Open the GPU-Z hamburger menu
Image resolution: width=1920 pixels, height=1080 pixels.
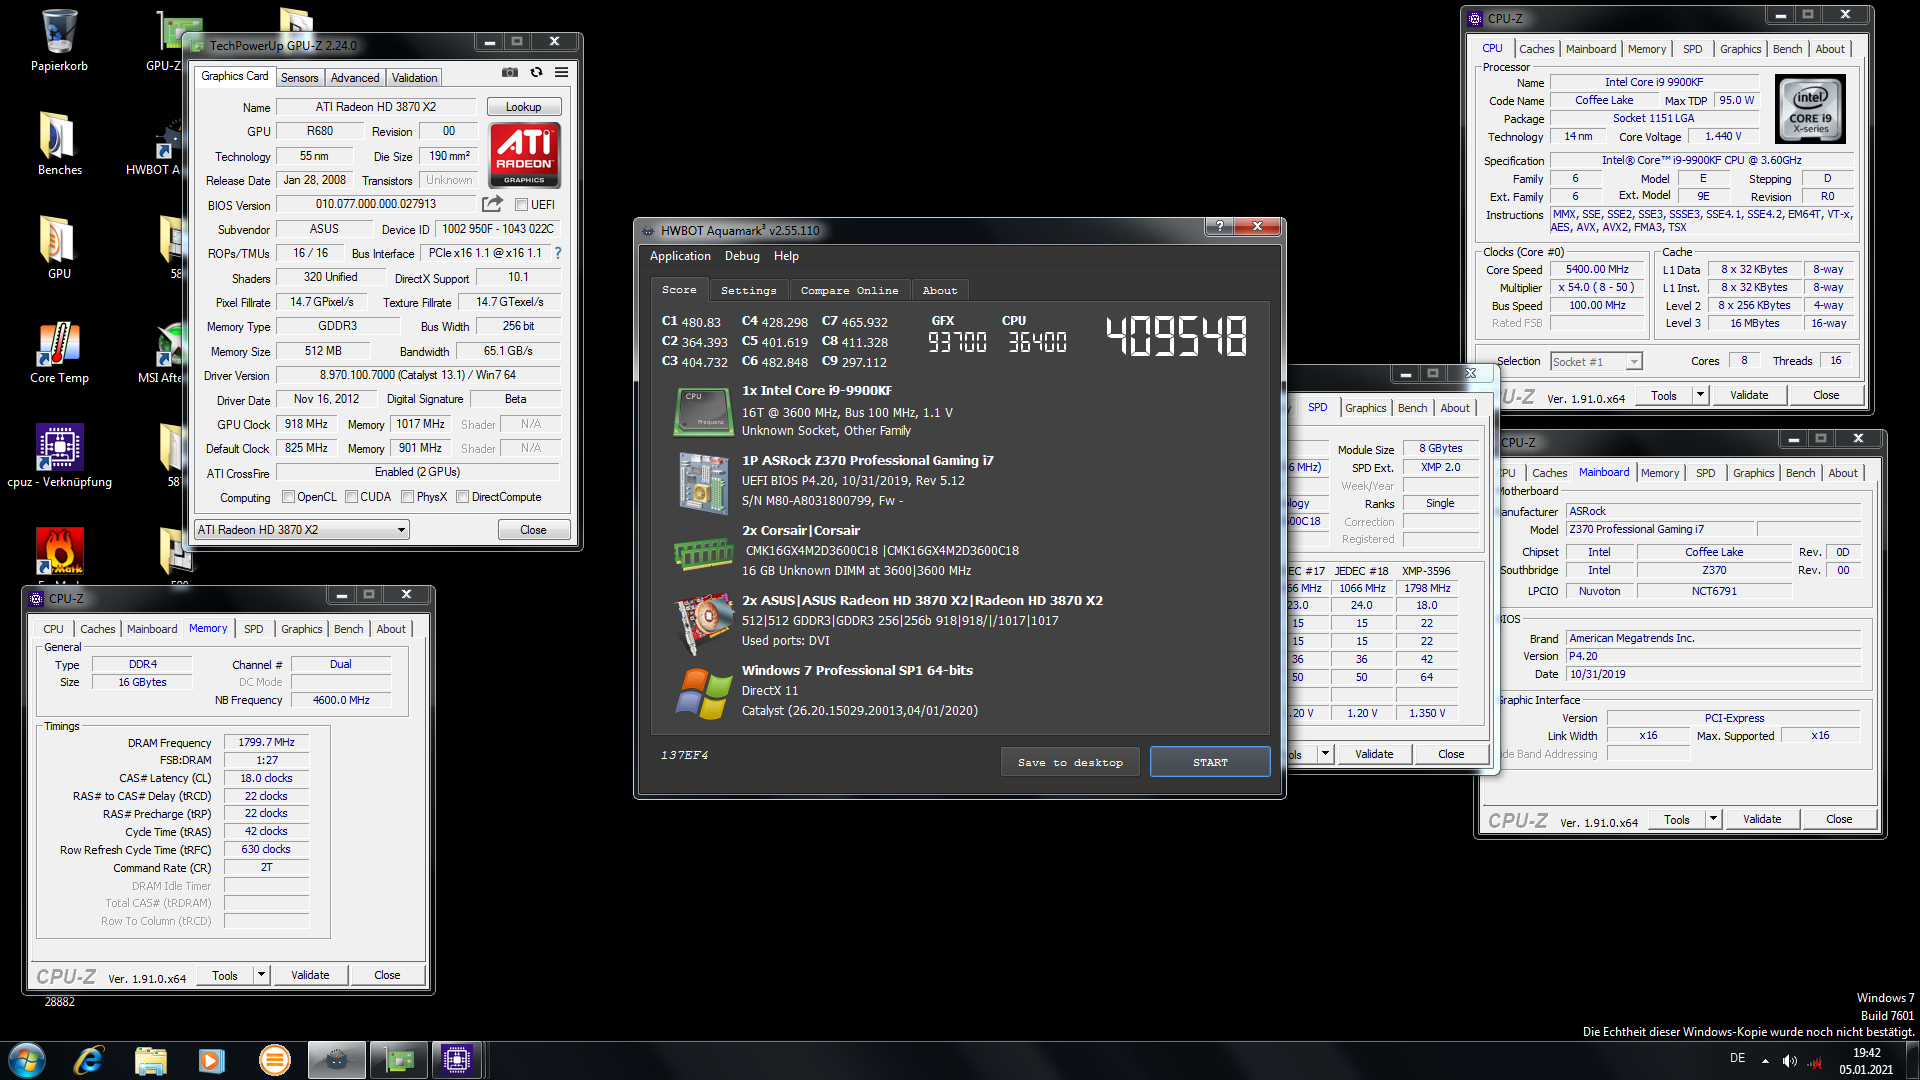[x=562, y=72]
